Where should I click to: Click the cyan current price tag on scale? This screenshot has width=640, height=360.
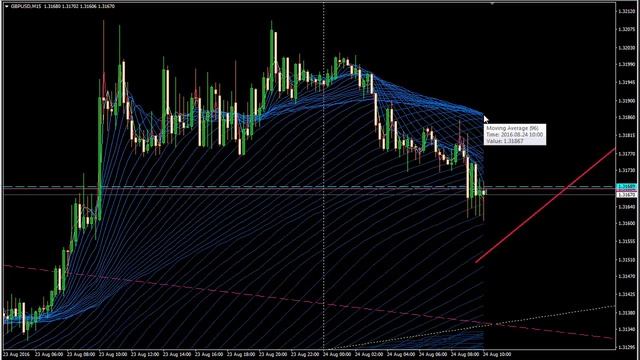pyautogui.click(x=627, y=187)
